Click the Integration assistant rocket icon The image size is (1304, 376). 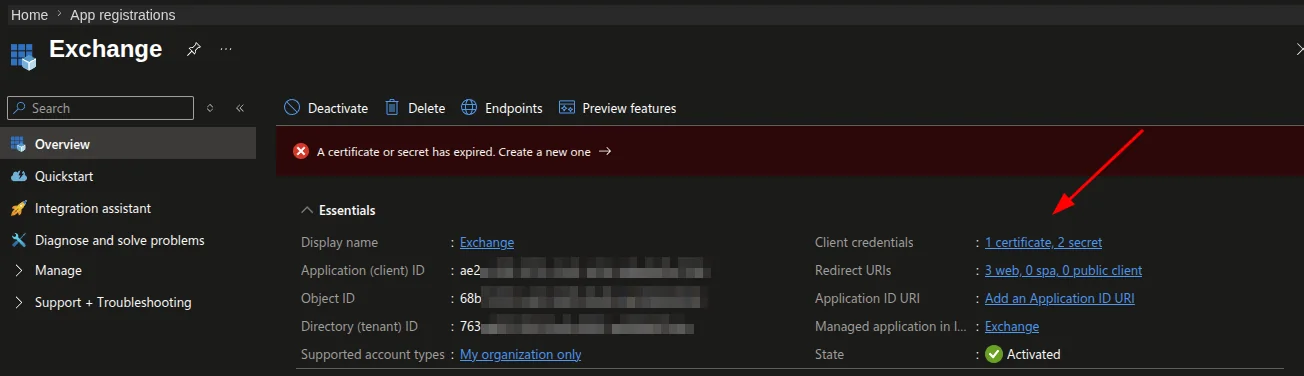(x=18, y=208)
